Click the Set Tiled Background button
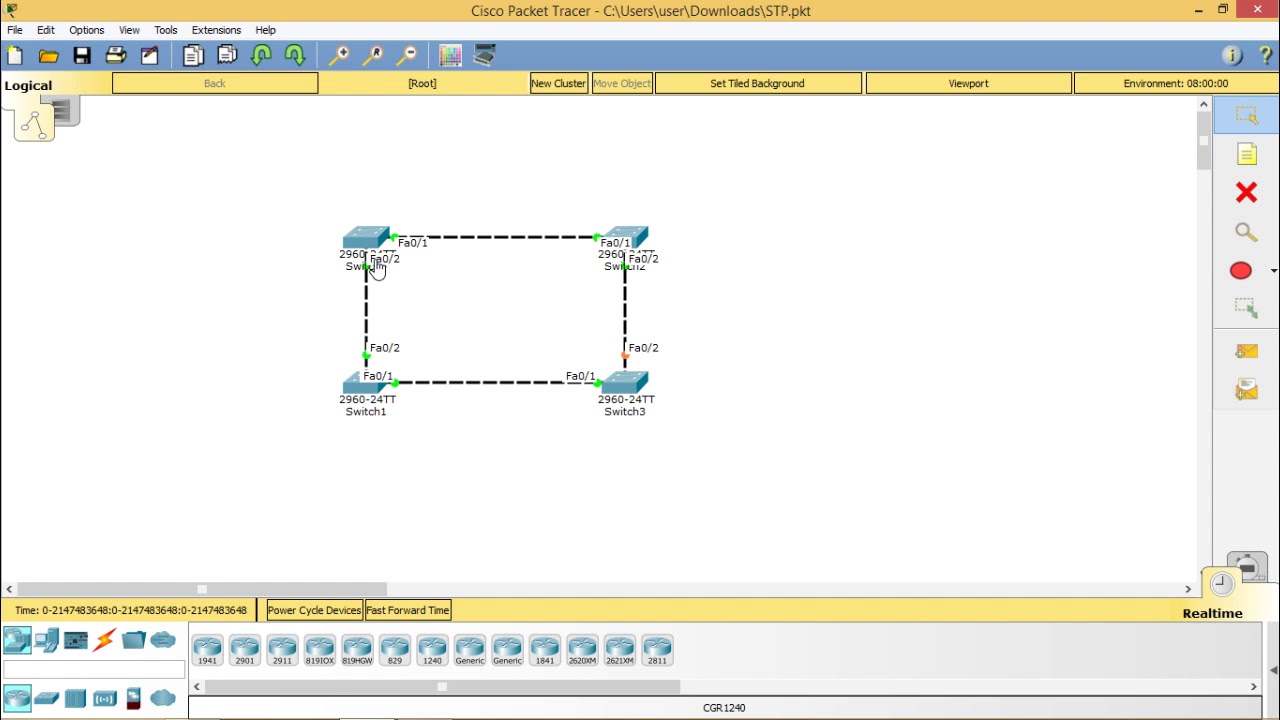The width and height of the screenshot is (1280, 720). [x=757, y=83]
